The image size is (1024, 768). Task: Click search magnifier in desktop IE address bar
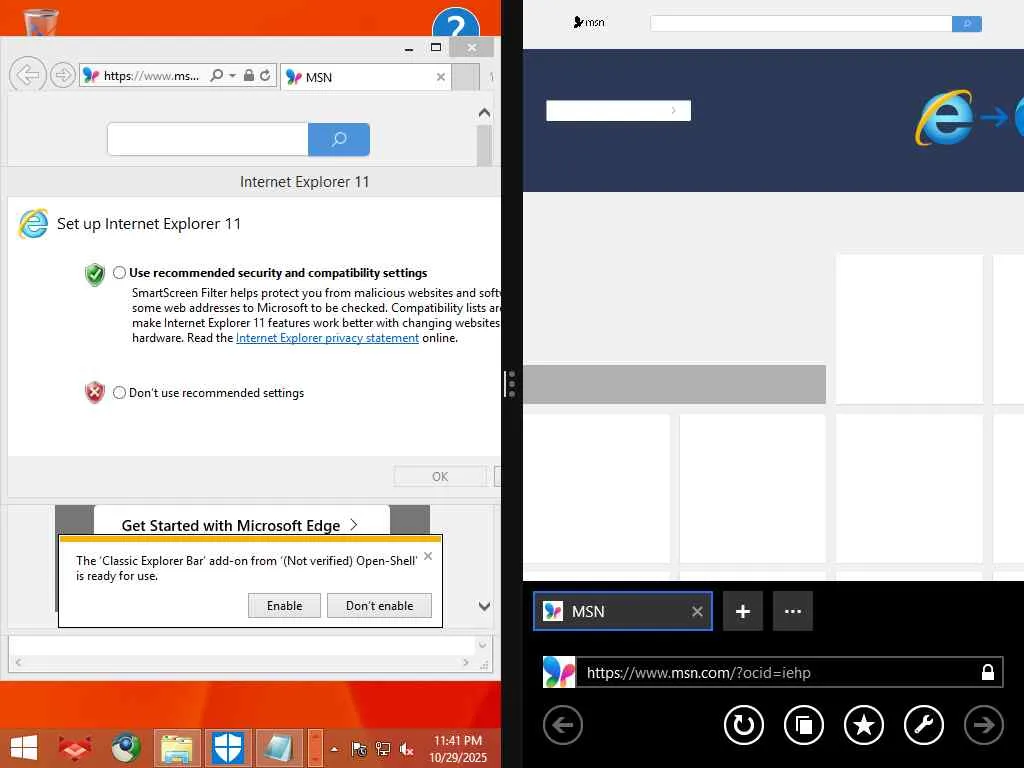click(x=217, y=76)
